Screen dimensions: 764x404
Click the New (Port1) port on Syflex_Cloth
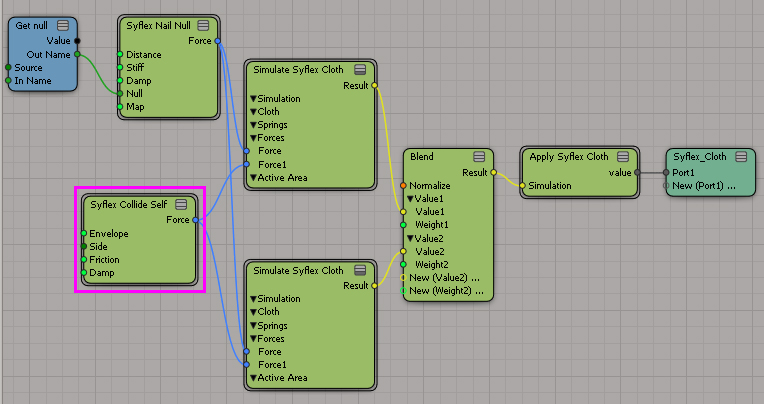tap(666, 186)
